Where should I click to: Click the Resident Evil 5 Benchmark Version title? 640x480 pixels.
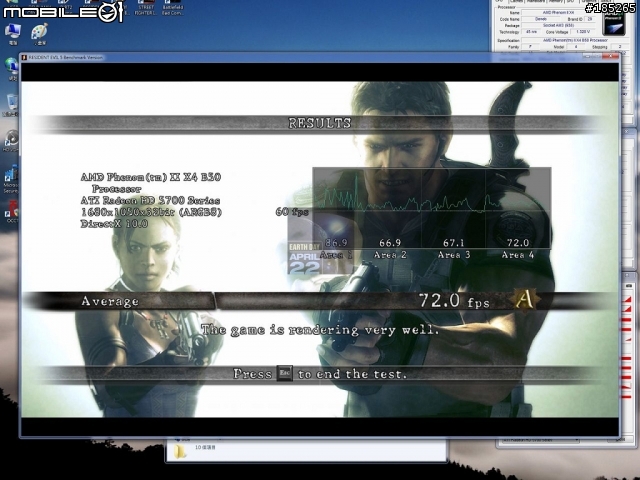tap(66, 58)
